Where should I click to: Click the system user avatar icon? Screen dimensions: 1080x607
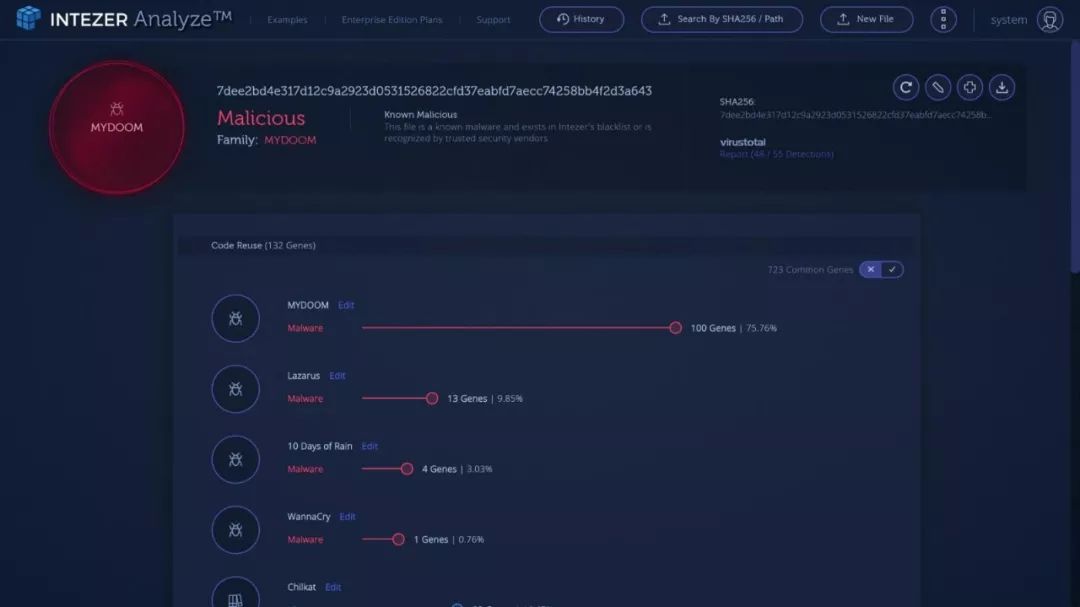tap(1050, 20)
